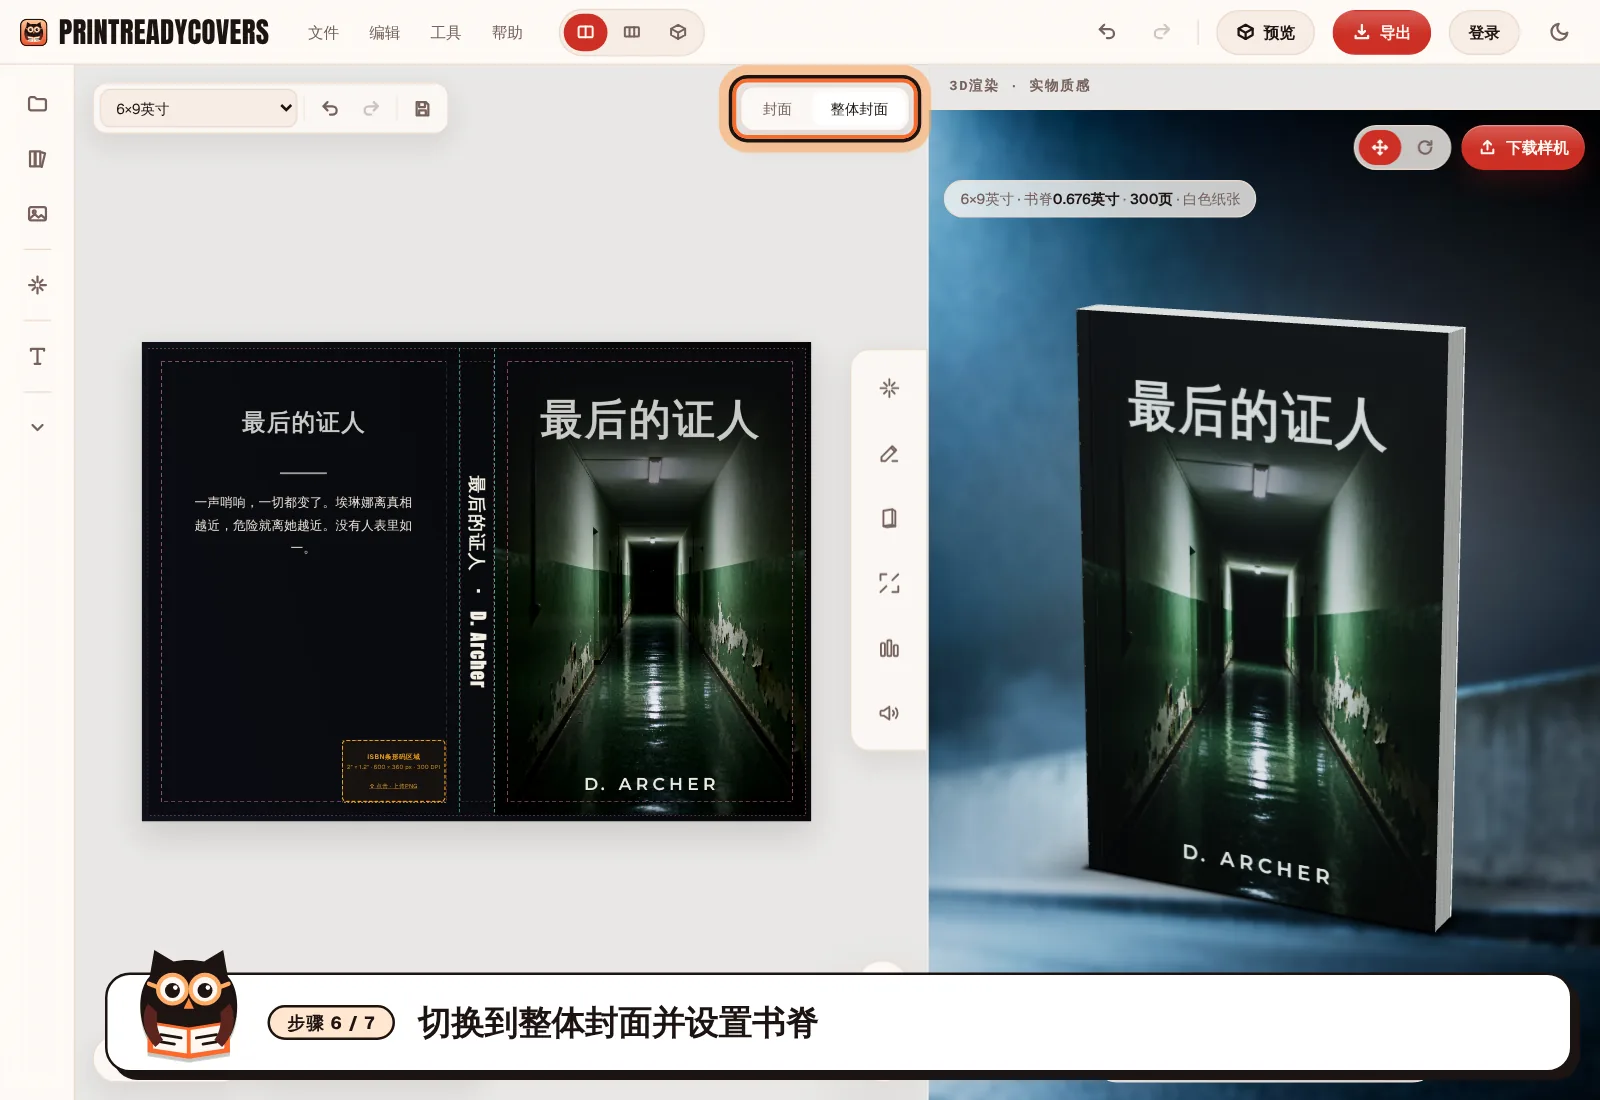This screenshot has height=1100, width=1600.
Task: Click the save disk icon
Action: click(422, 109)
